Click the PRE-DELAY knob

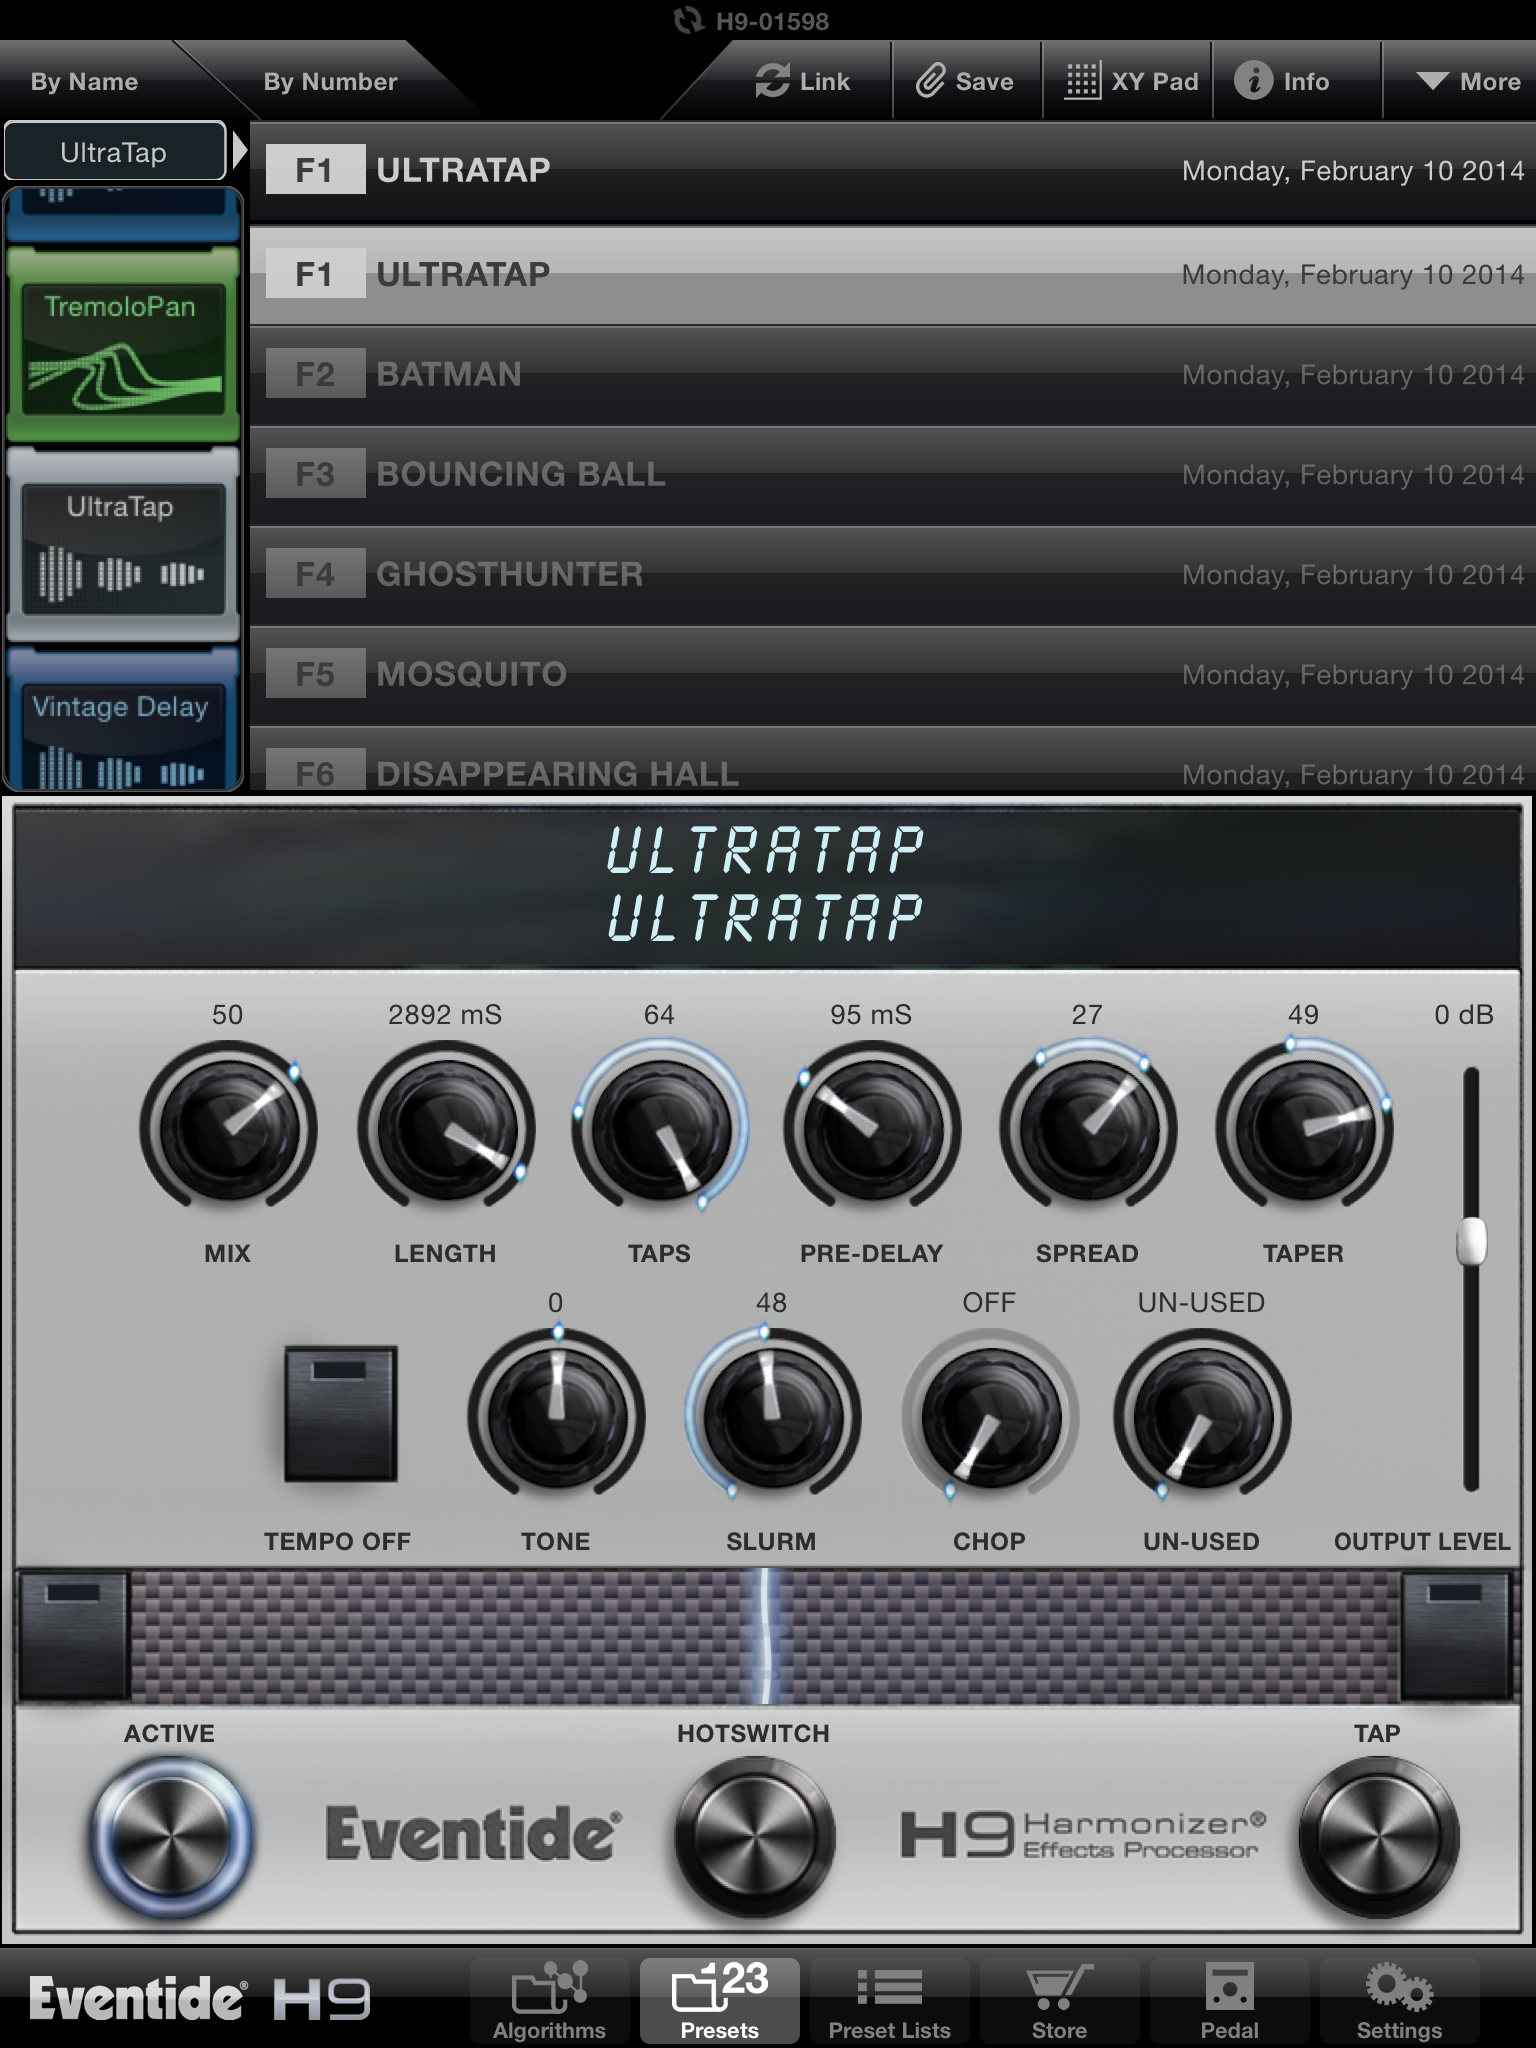[x=872, y=1128]
